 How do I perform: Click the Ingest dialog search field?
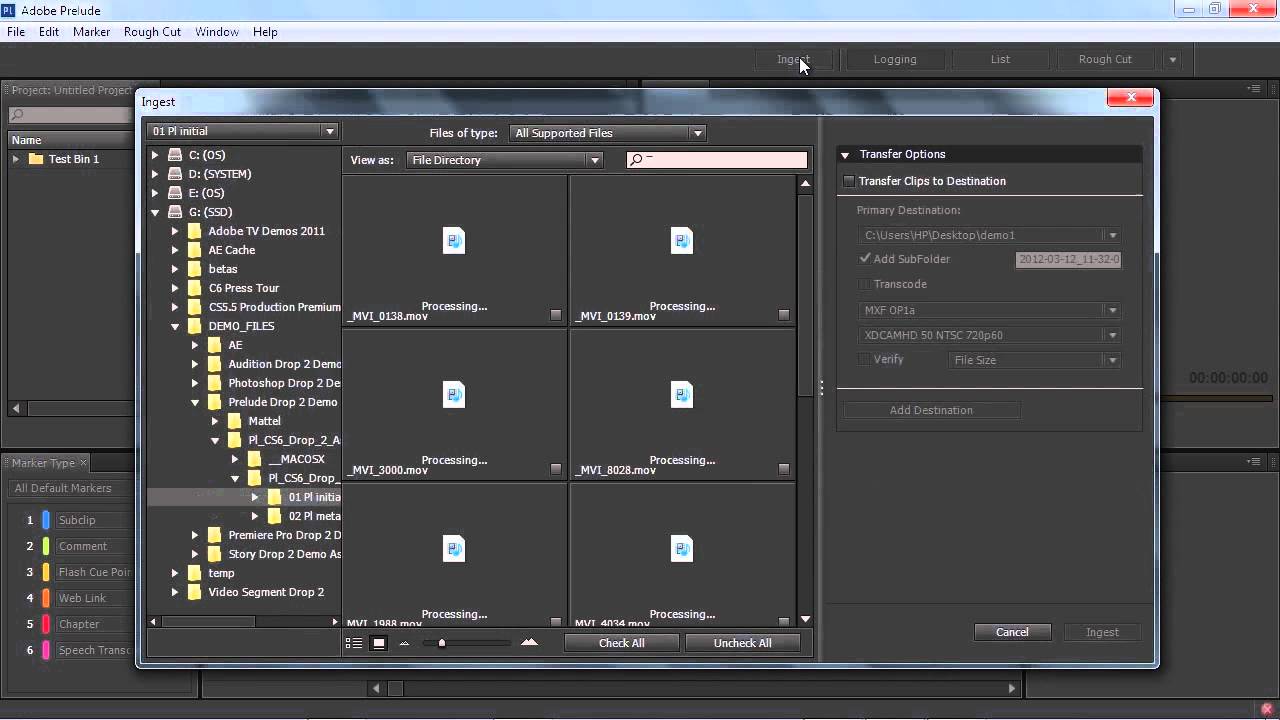point(716,160)
